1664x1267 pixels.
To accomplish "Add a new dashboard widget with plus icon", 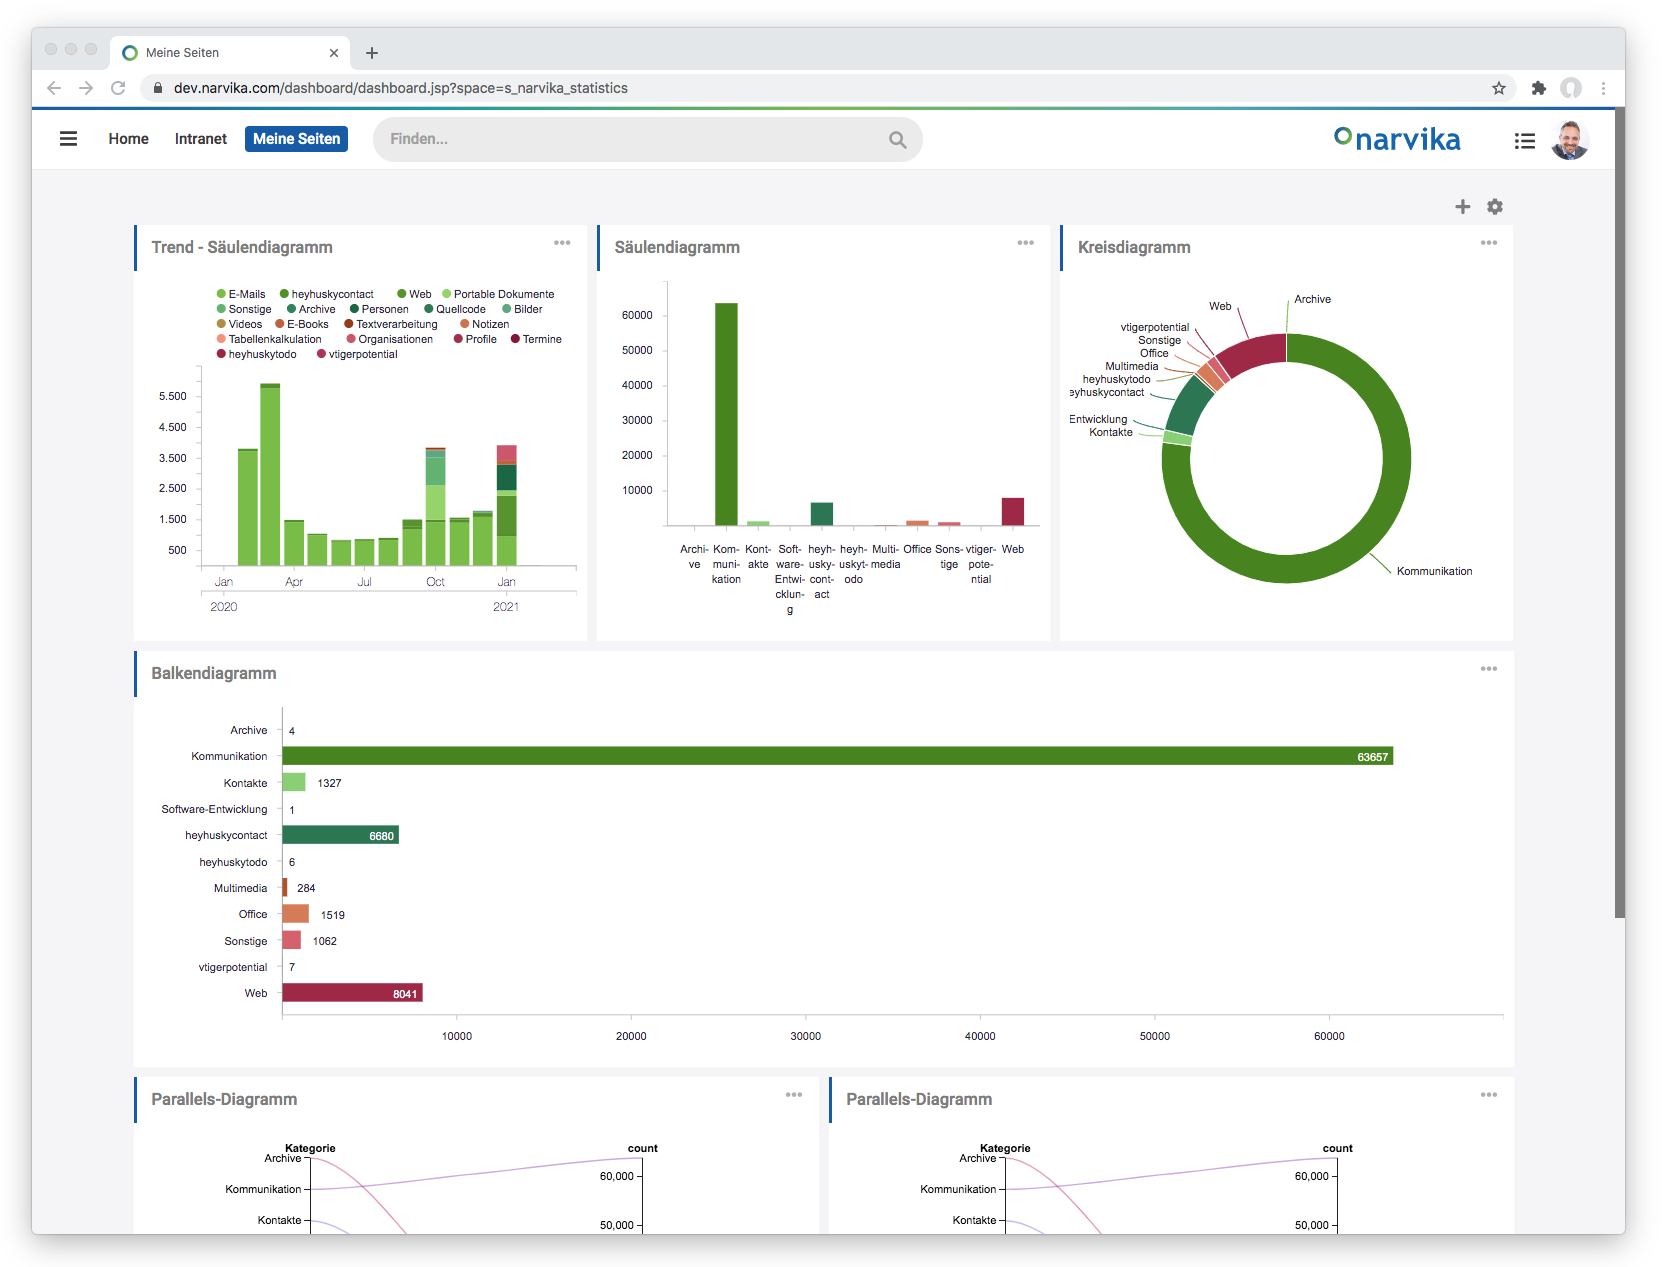I will click(x=1462, y=206).
